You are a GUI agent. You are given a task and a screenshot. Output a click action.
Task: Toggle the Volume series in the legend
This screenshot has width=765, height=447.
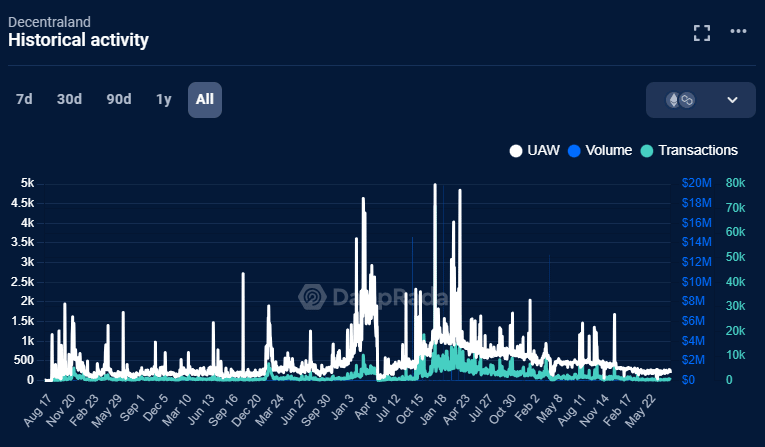tap(600, 150)
